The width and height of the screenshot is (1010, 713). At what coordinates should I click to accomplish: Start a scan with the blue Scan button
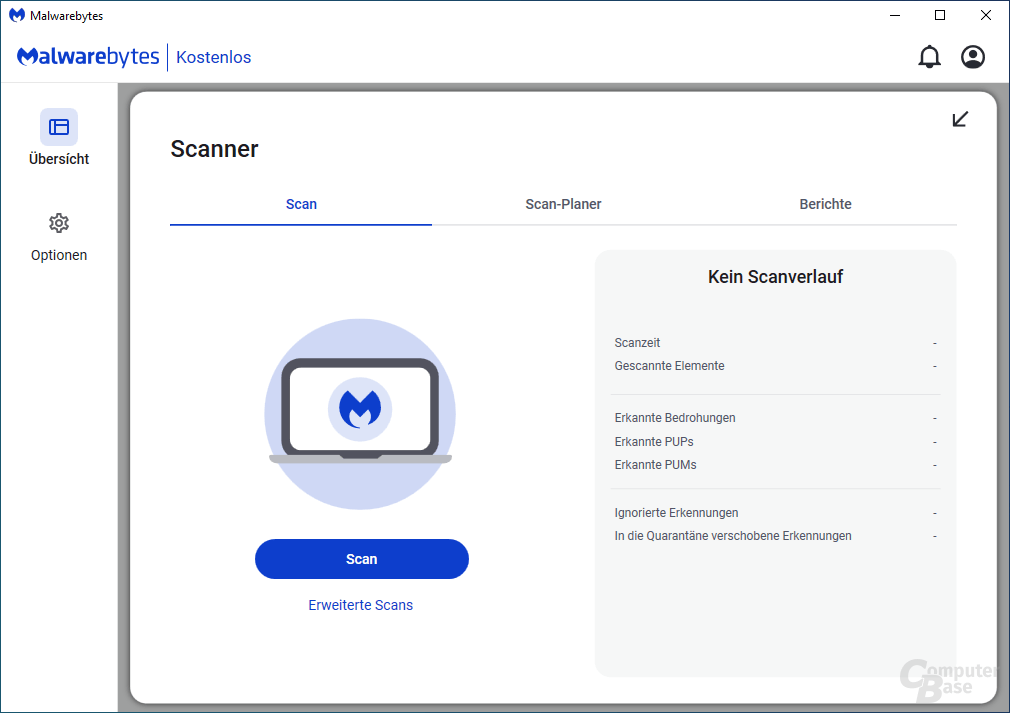(361, 559)
